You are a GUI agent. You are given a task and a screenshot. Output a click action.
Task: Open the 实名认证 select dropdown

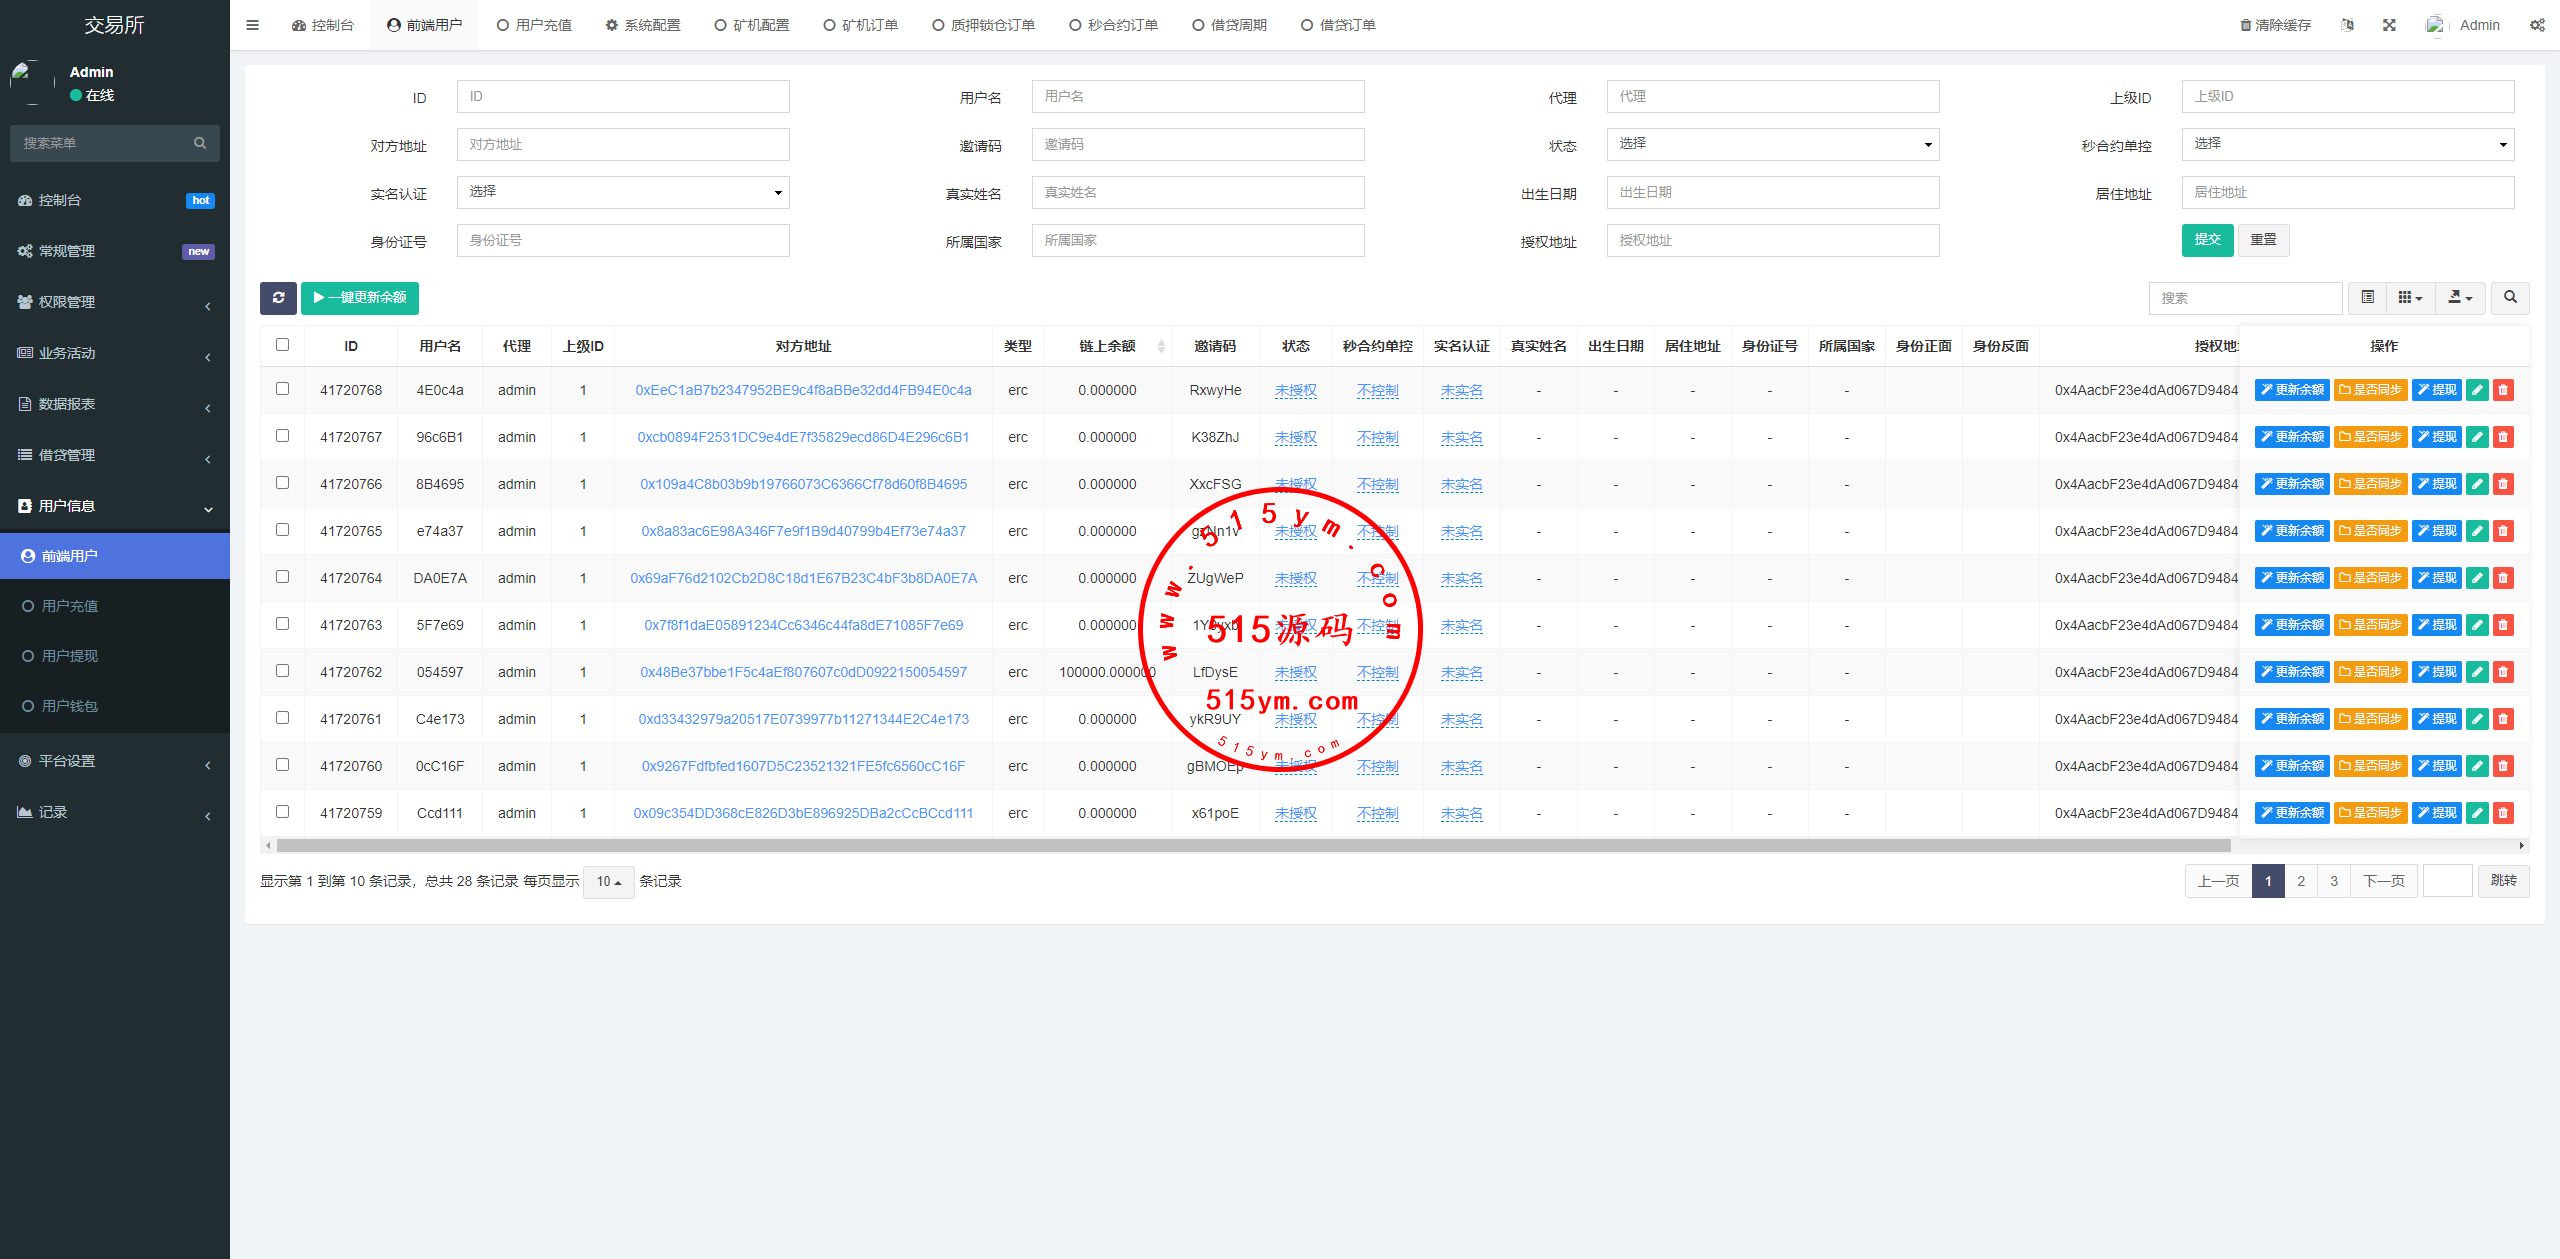tap(622, 192)
